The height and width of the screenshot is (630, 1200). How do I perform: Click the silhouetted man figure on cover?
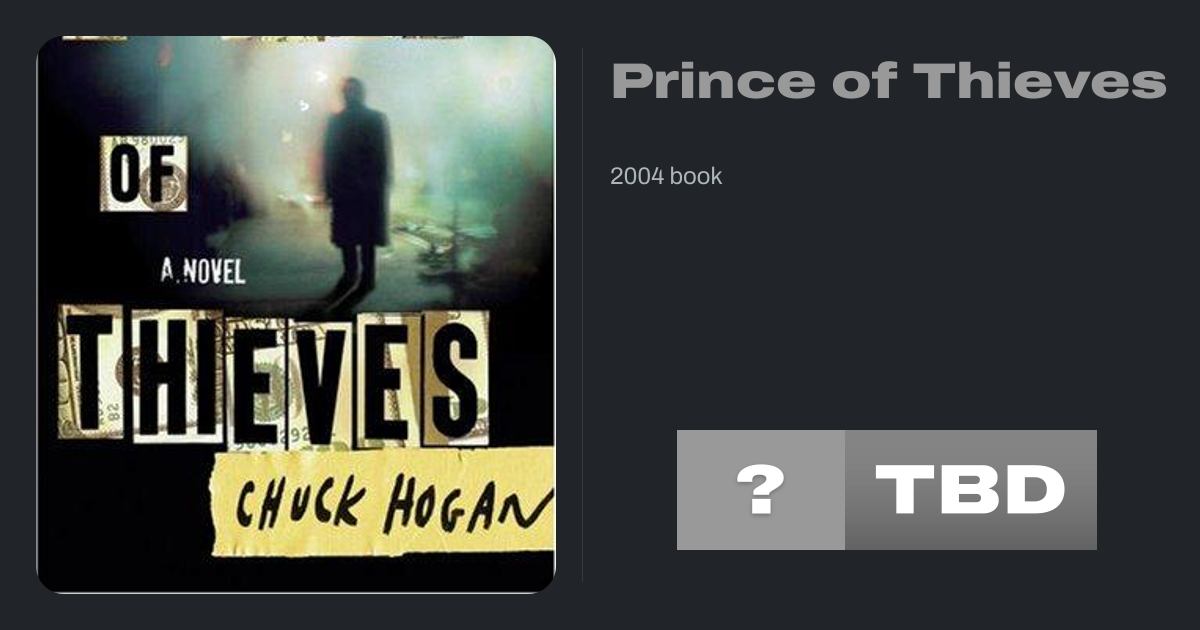click(x=355, y=190)
